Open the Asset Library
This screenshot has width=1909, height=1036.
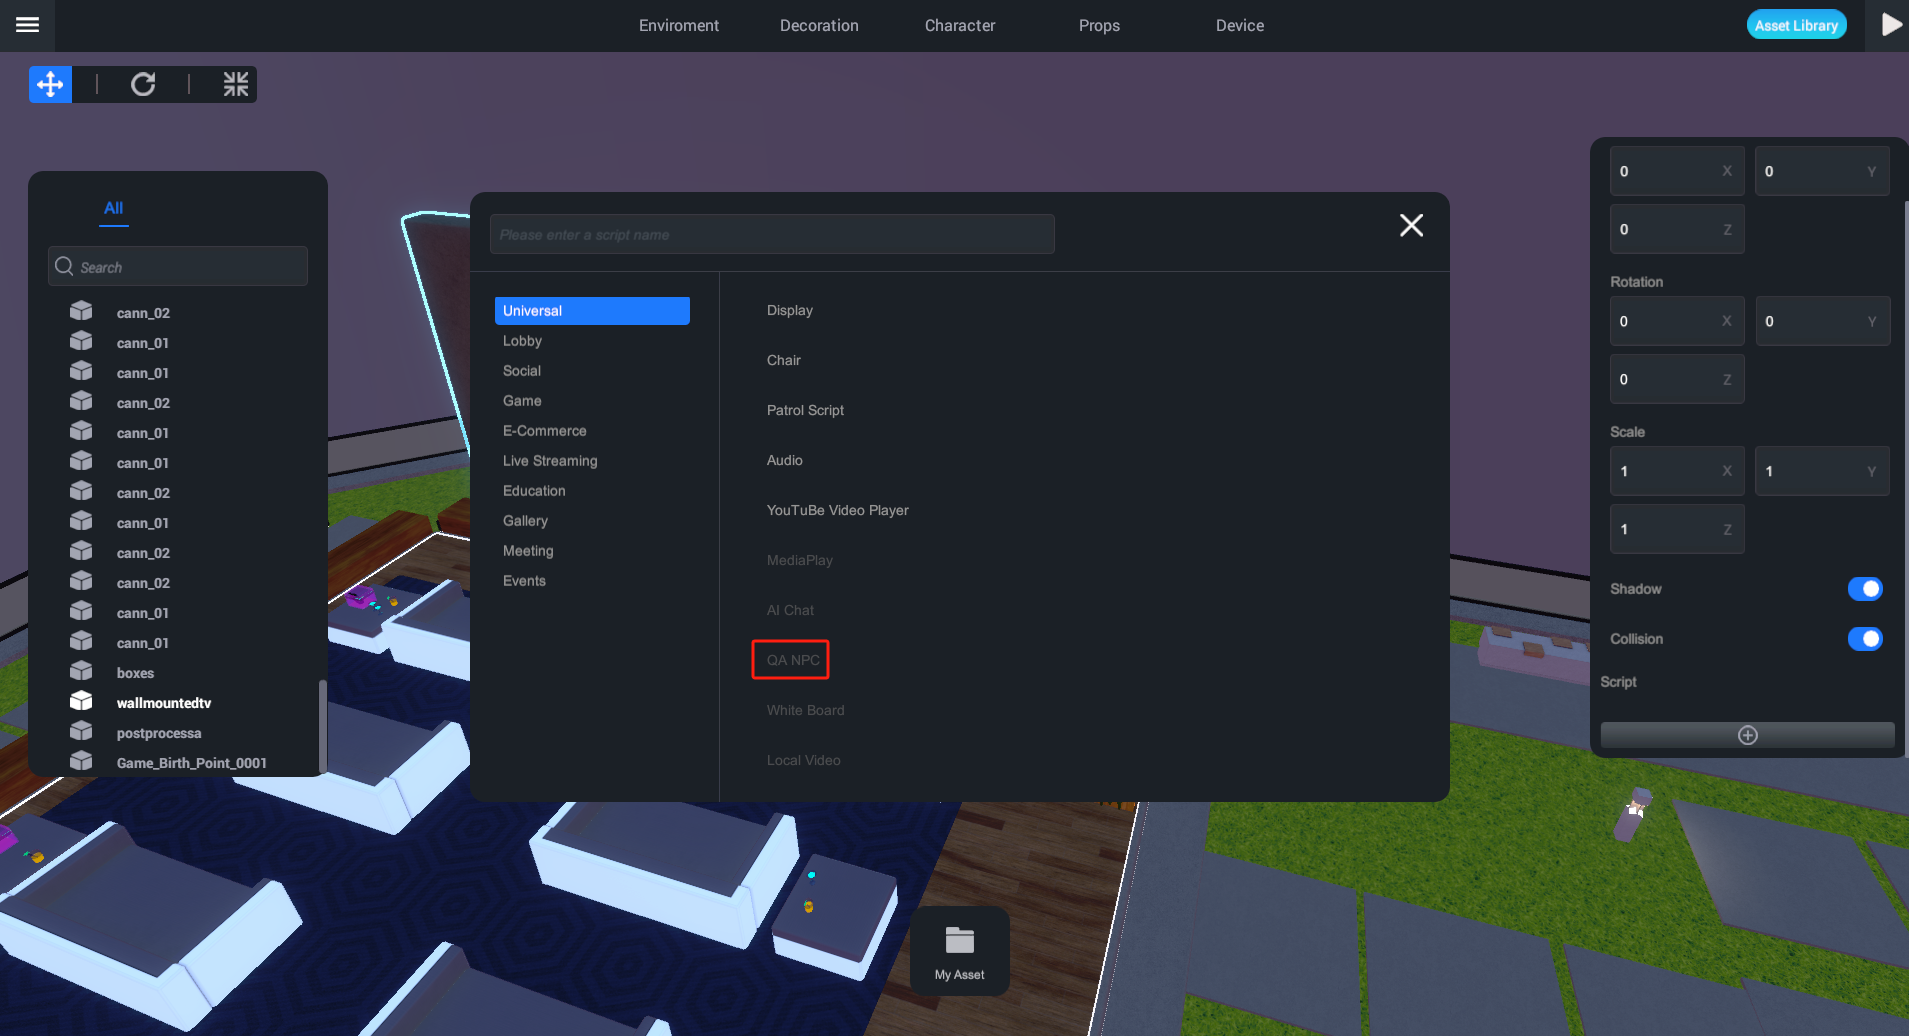(x=1796, y=26)
